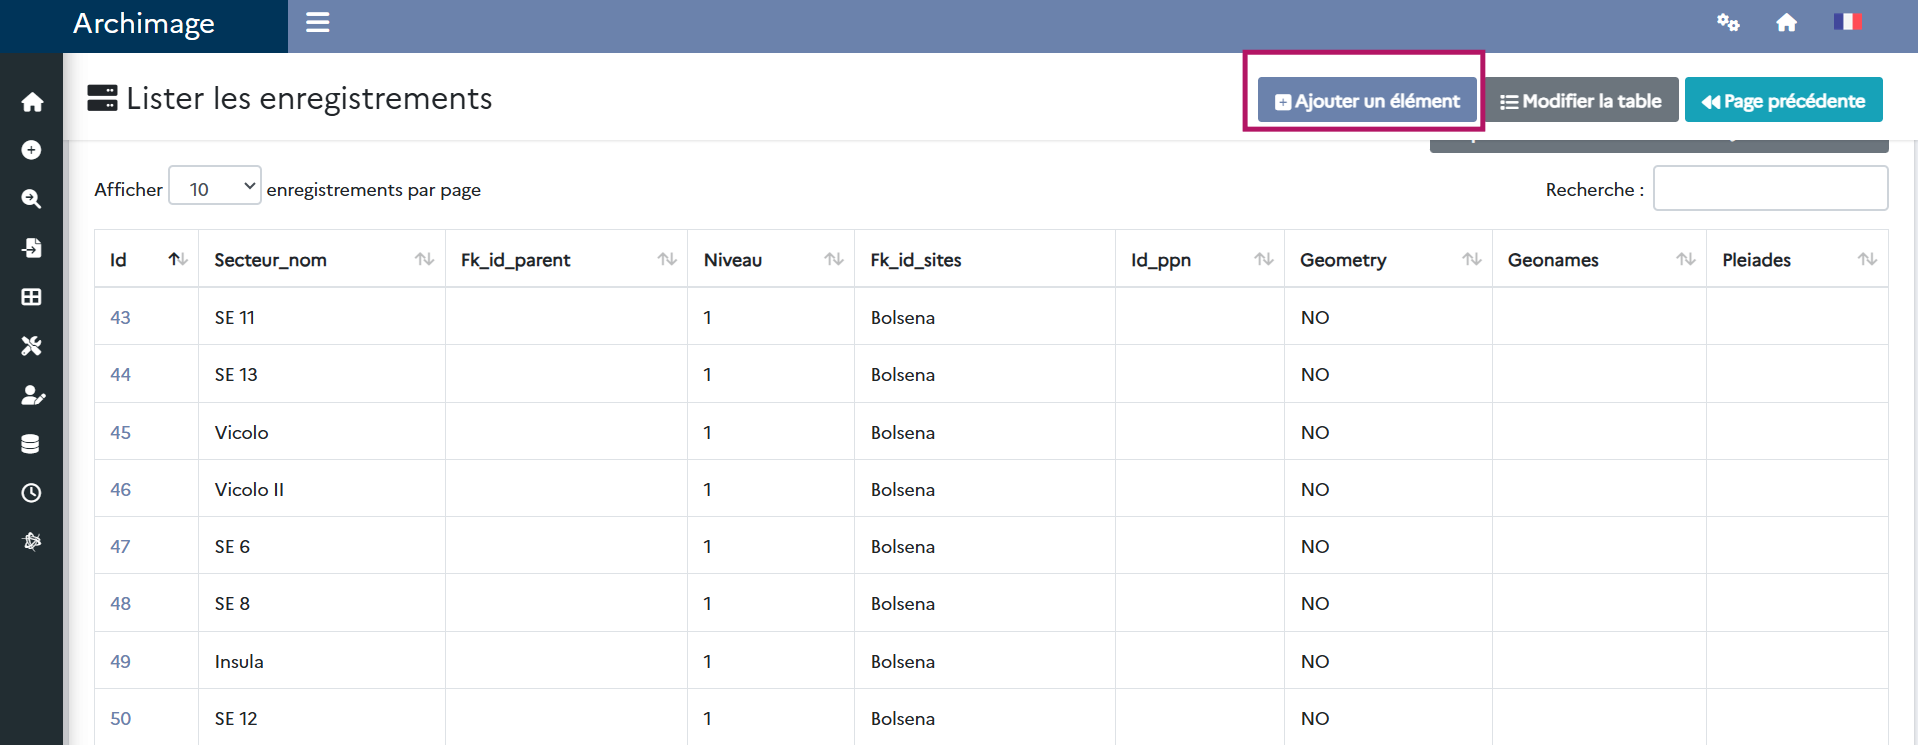Screen dimensions: 1918x745
Task: Open record Id 45 link
Action: coord(120,433)
